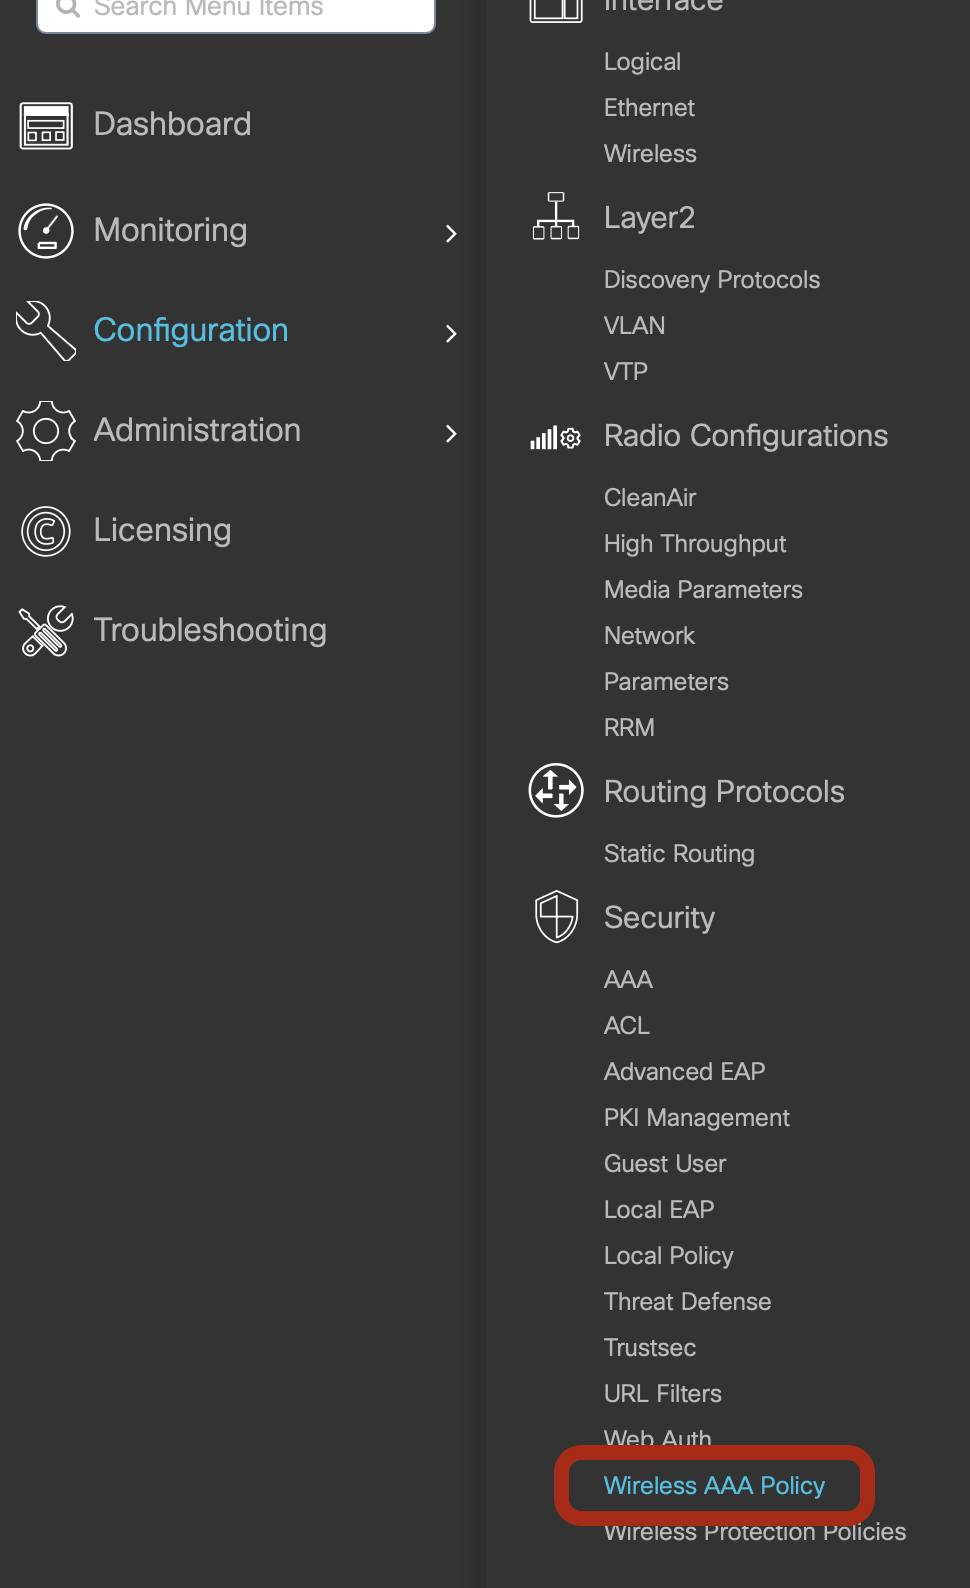The width and height of the screenshot is (970, 1588).
Task: Select the Static Routing link
Action: click(679, 854)
